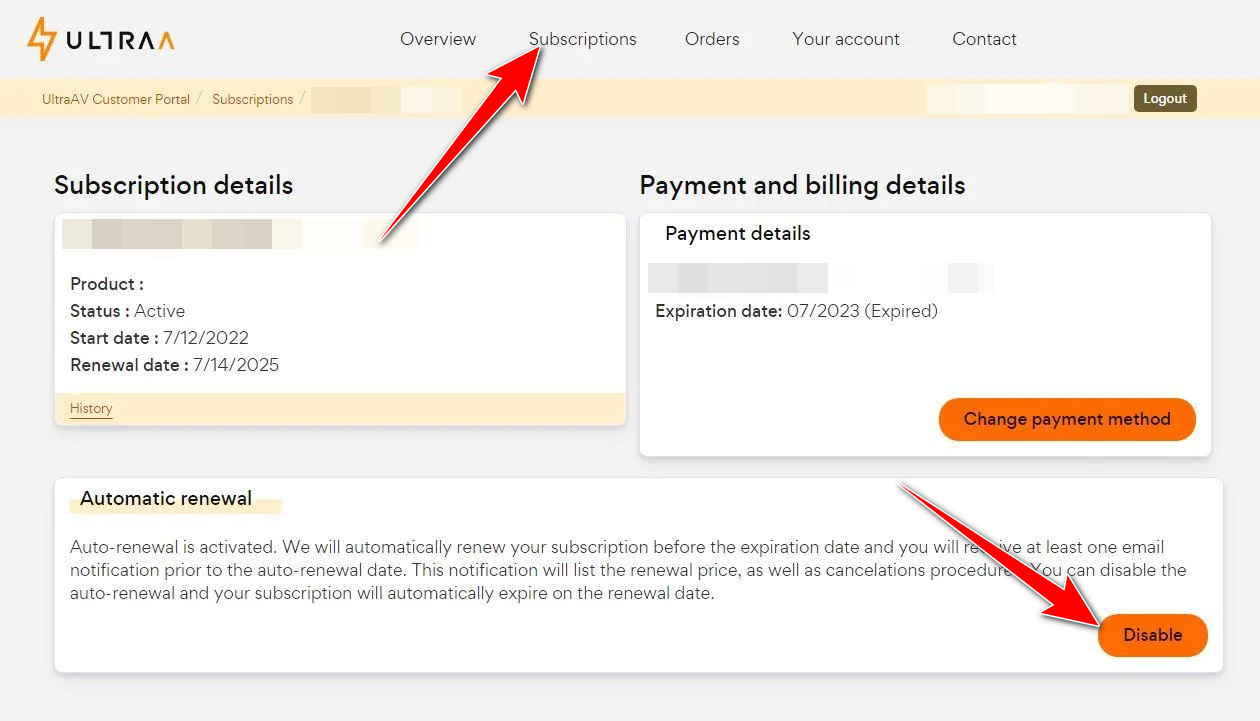Click Expiration date 07/2023 (Expired) text
Screen dimensions: 1260x721
click(x=796, y=311)
